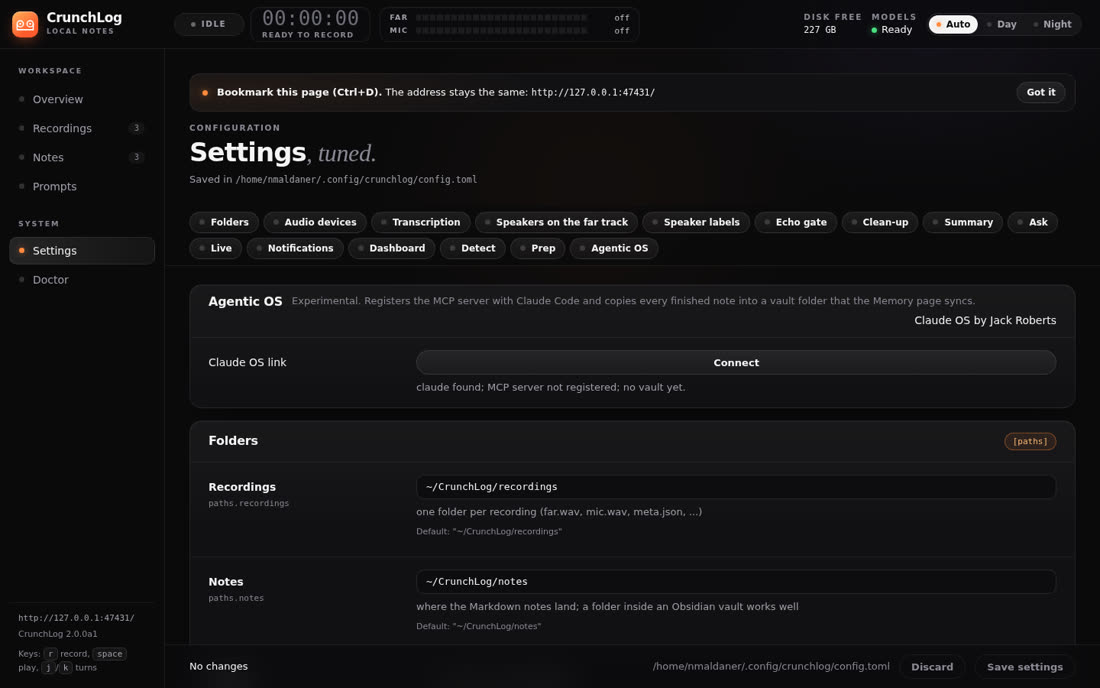Jump to Clean-up section

880,222
